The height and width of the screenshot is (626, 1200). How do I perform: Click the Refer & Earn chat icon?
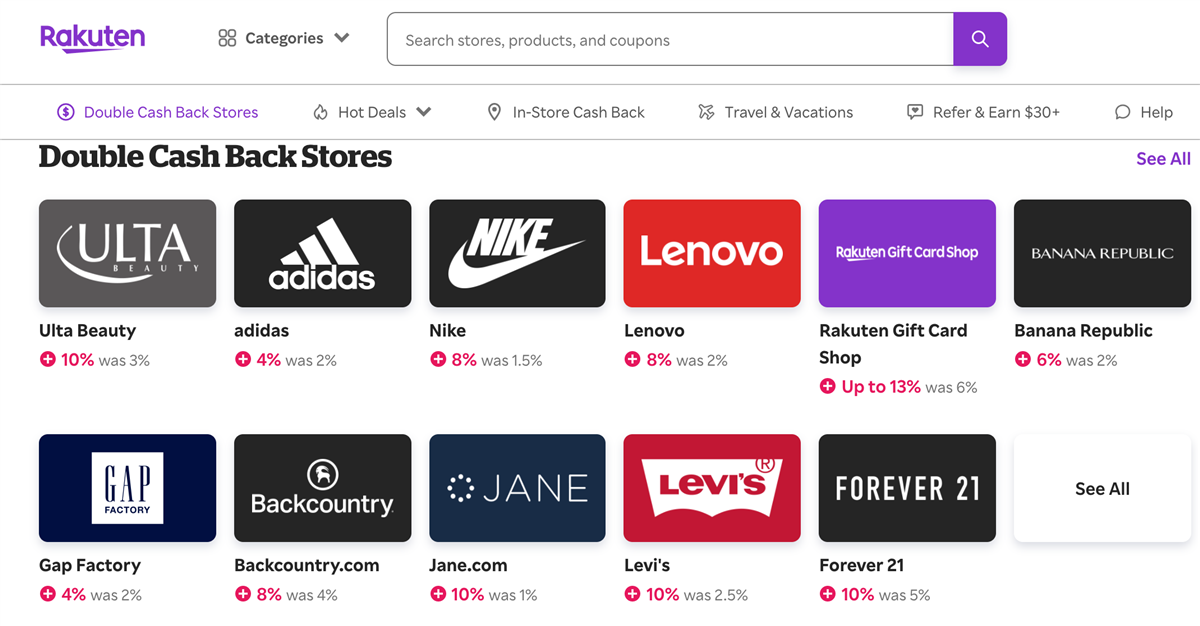coord(915,112)
